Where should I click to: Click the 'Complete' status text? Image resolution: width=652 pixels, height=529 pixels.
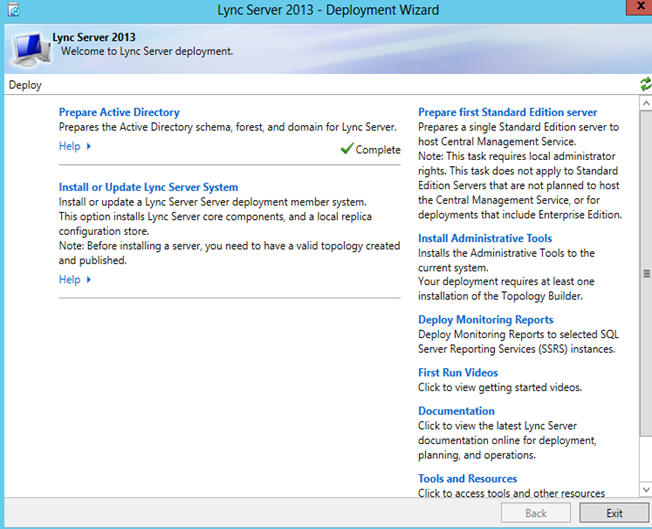click(378, 150)
